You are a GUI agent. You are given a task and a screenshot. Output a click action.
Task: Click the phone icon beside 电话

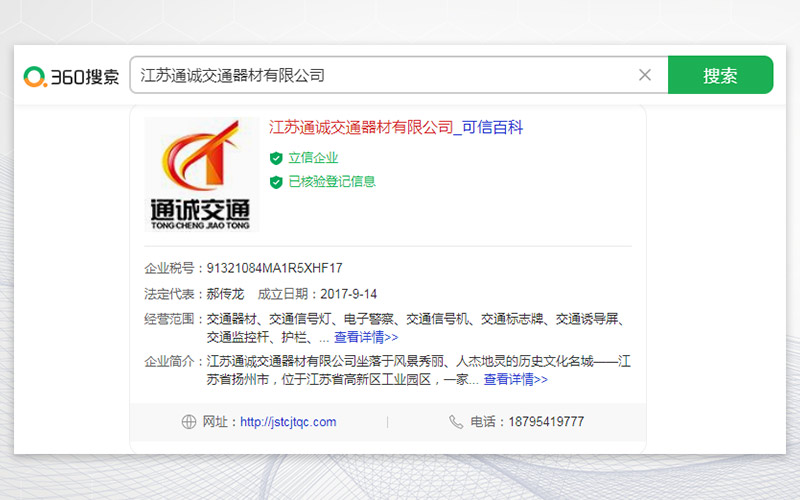click(x=456, y=422)
